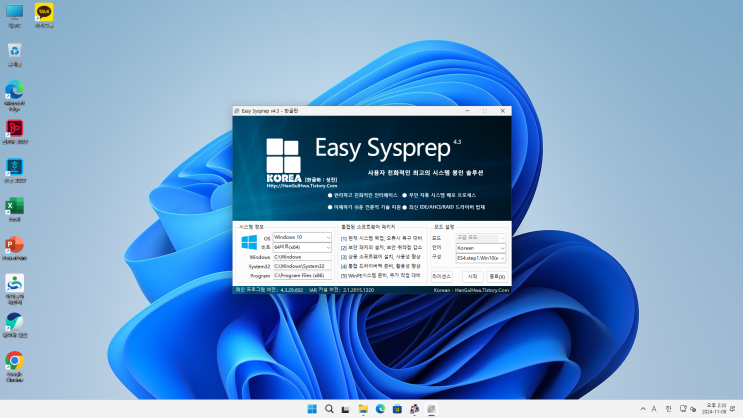Open the 언어 dropdown showing Korean
The image size is (743, 418).
tap(480, 248)
